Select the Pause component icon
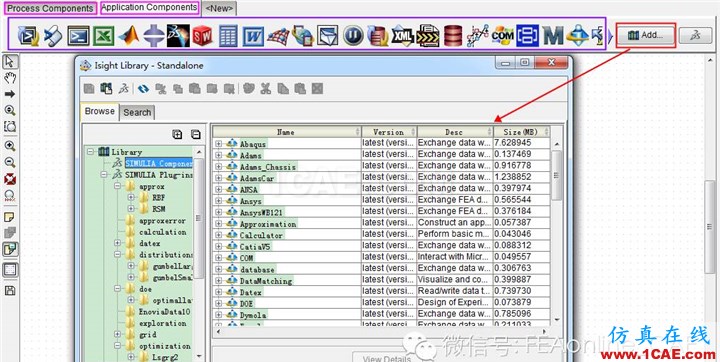The width and height of the screenshot is (720, 362). pos(353,35)
